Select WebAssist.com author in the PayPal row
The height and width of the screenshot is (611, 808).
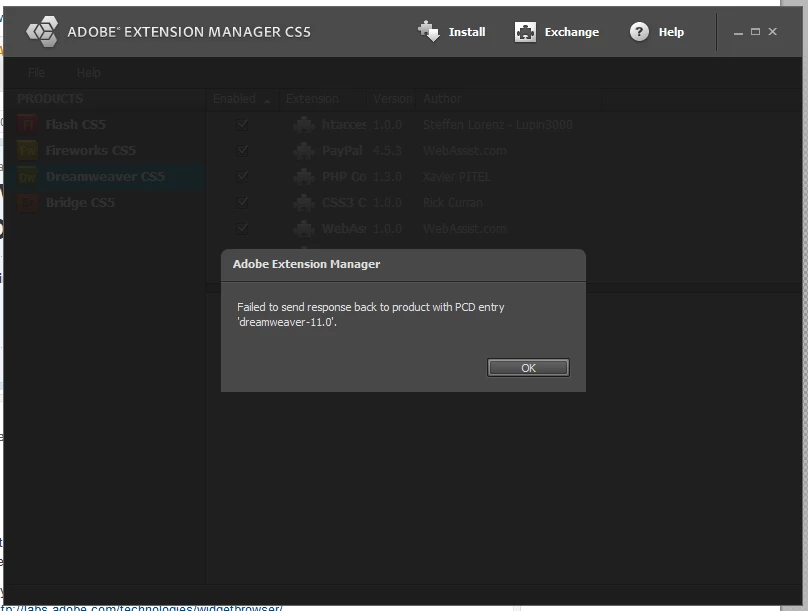tap(464, 150)
